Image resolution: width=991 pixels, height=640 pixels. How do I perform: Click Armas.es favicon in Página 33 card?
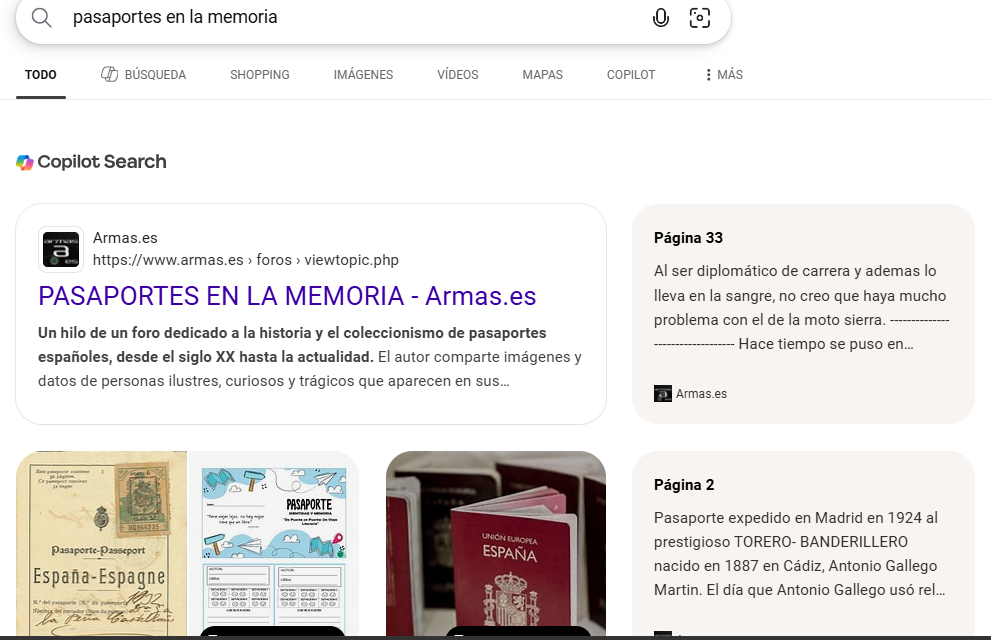point(662,394)
